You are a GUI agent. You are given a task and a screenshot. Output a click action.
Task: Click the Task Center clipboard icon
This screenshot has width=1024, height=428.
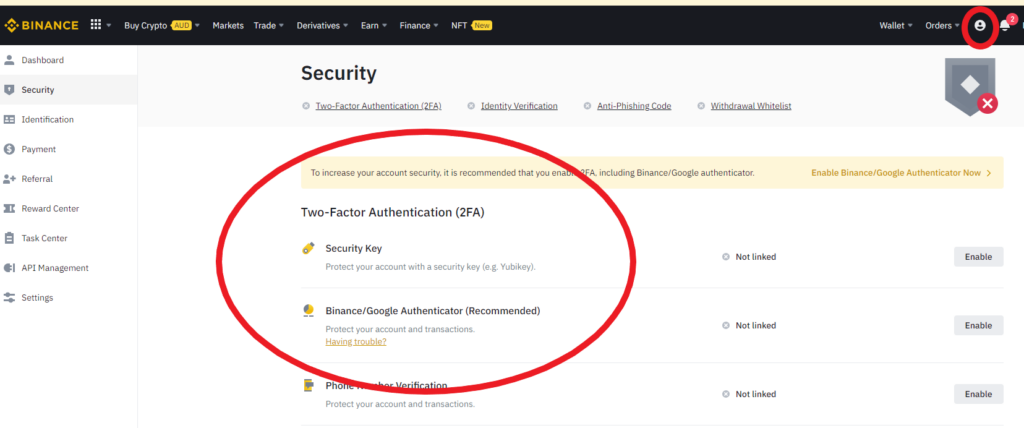coord(9,238)
